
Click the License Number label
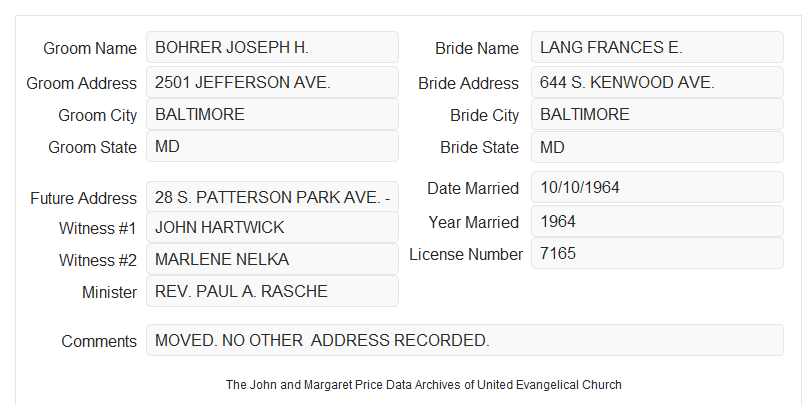[466, 255]
